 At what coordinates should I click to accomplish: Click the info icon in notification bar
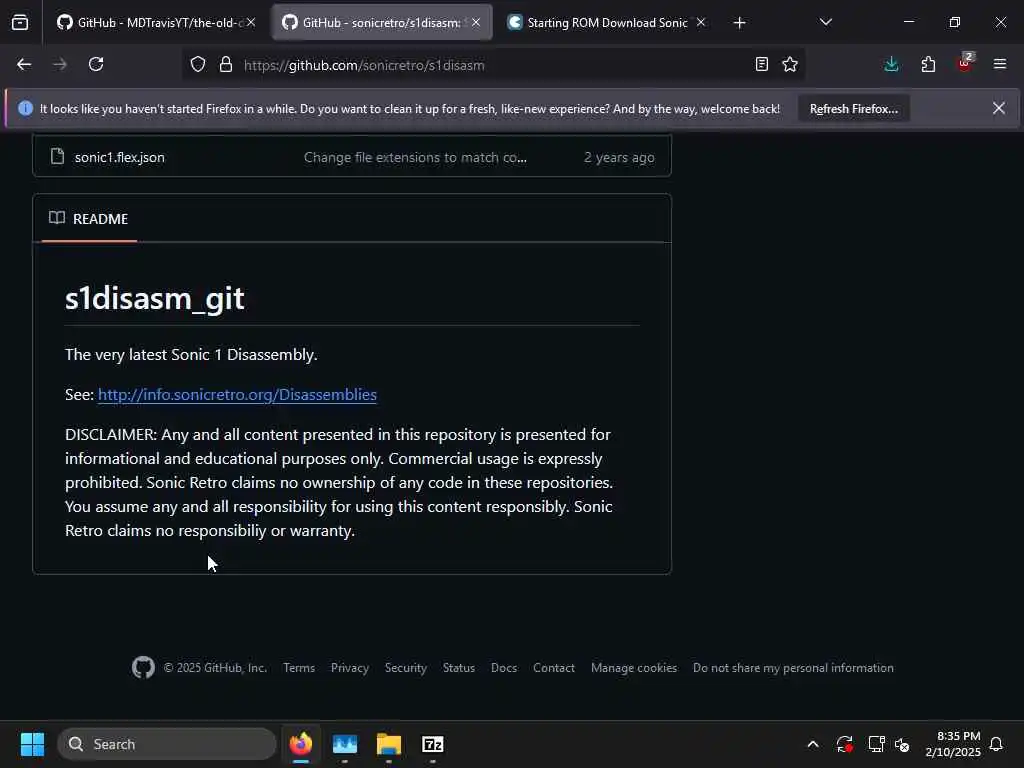[25, 108]
